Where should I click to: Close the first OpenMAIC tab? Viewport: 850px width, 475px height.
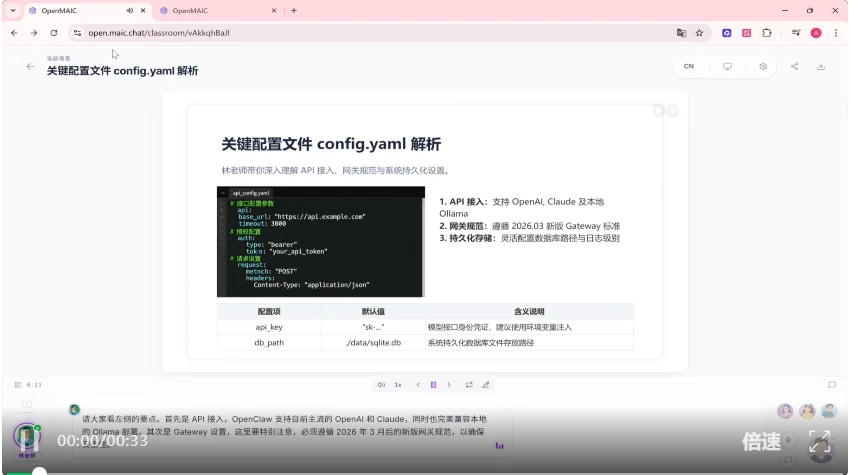click(143, 10)
